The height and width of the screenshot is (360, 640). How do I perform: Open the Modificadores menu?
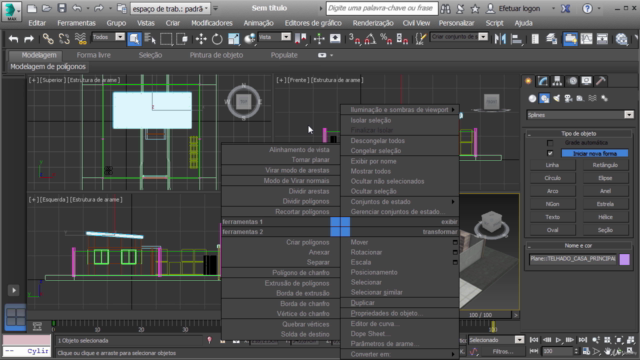pyautogui.click(x=212, y=23)
